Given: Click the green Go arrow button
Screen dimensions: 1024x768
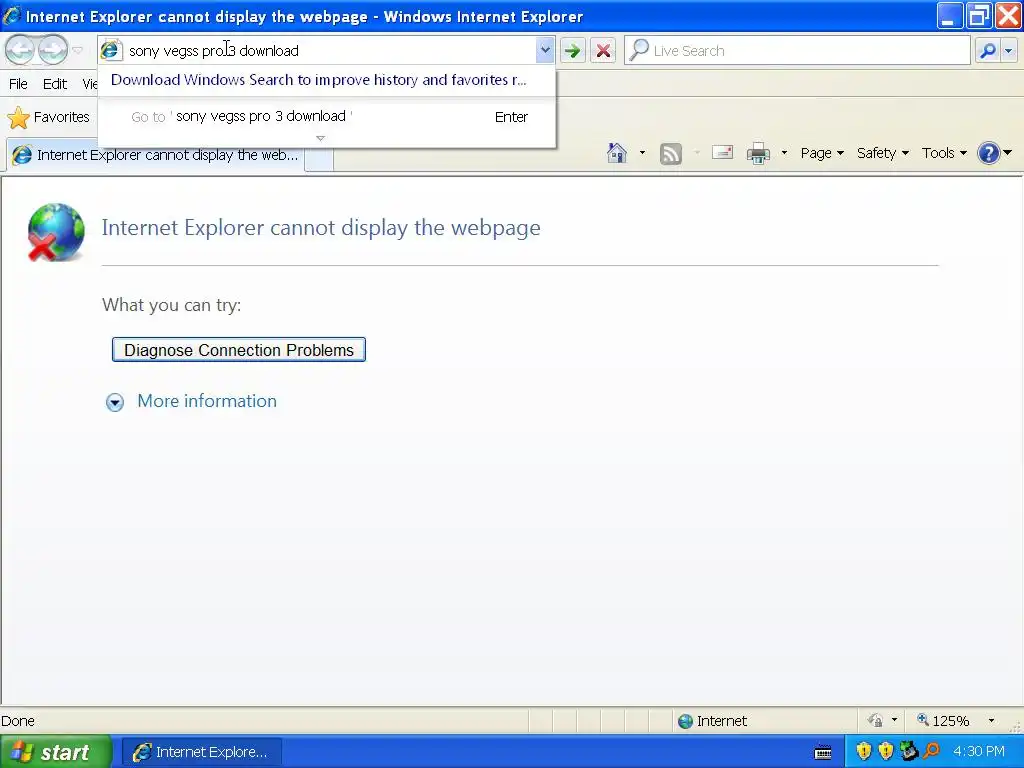Looking at the screenshot, I should tap(573, 50).
